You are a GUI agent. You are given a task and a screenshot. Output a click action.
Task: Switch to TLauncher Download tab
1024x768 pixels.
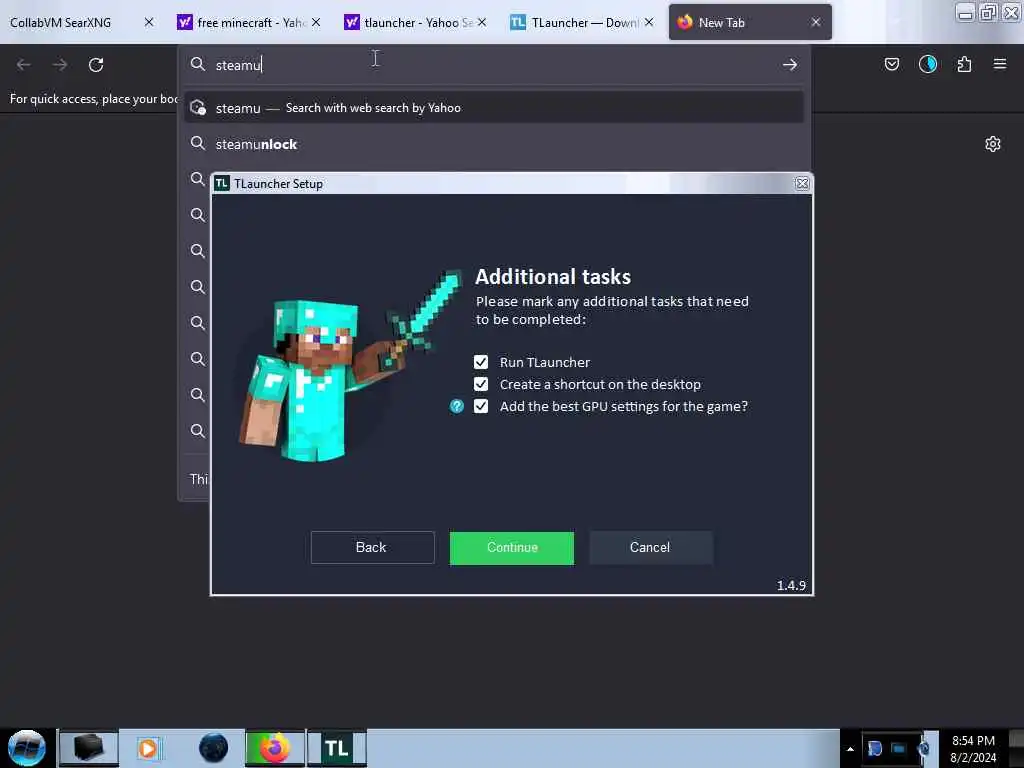coord(584,22)
